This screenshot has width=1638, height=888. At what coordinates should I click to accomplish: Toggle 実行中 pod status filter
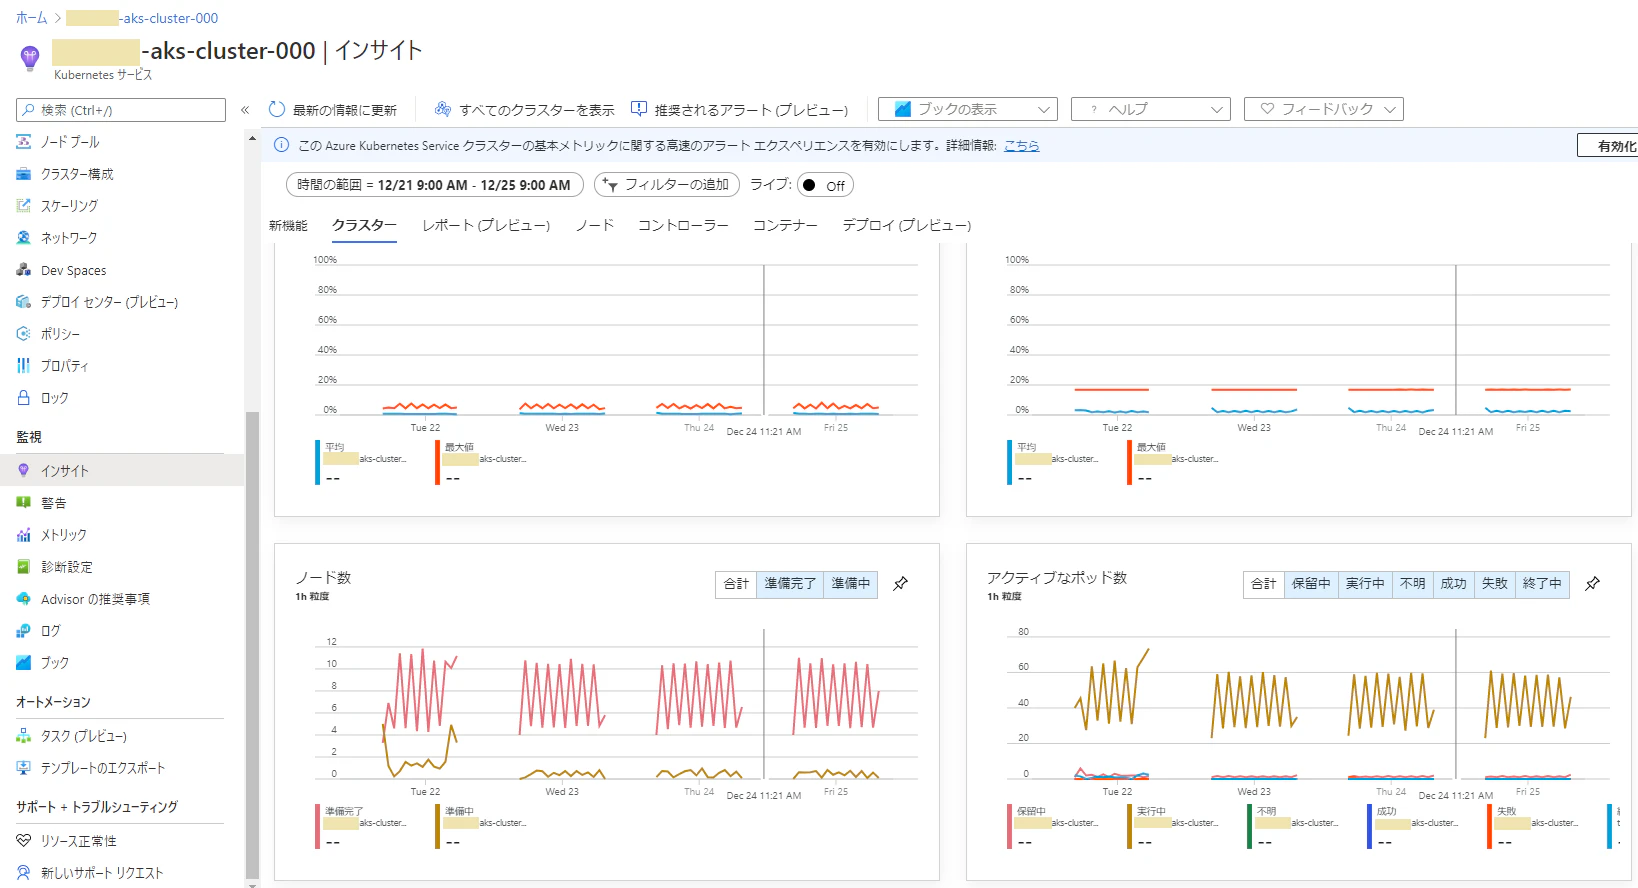click(1365, 584)
